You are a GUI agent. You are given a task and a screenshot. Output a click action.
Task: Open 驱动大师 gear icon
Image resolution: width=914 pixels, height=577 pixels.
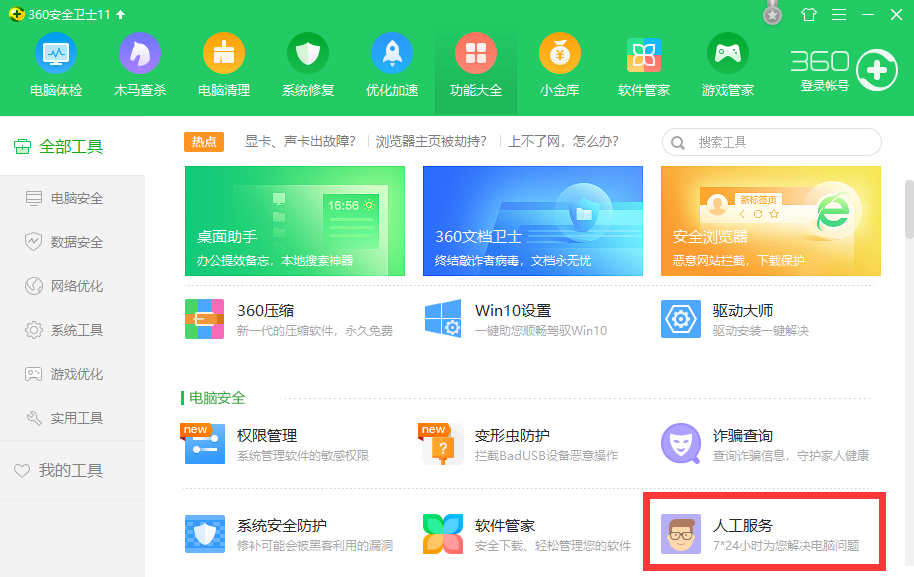click(681, 319)
